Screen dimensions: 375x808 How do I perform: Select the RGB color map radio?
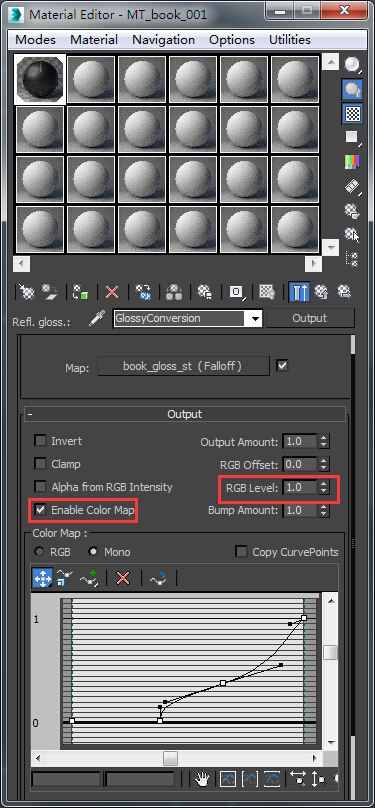39,552
